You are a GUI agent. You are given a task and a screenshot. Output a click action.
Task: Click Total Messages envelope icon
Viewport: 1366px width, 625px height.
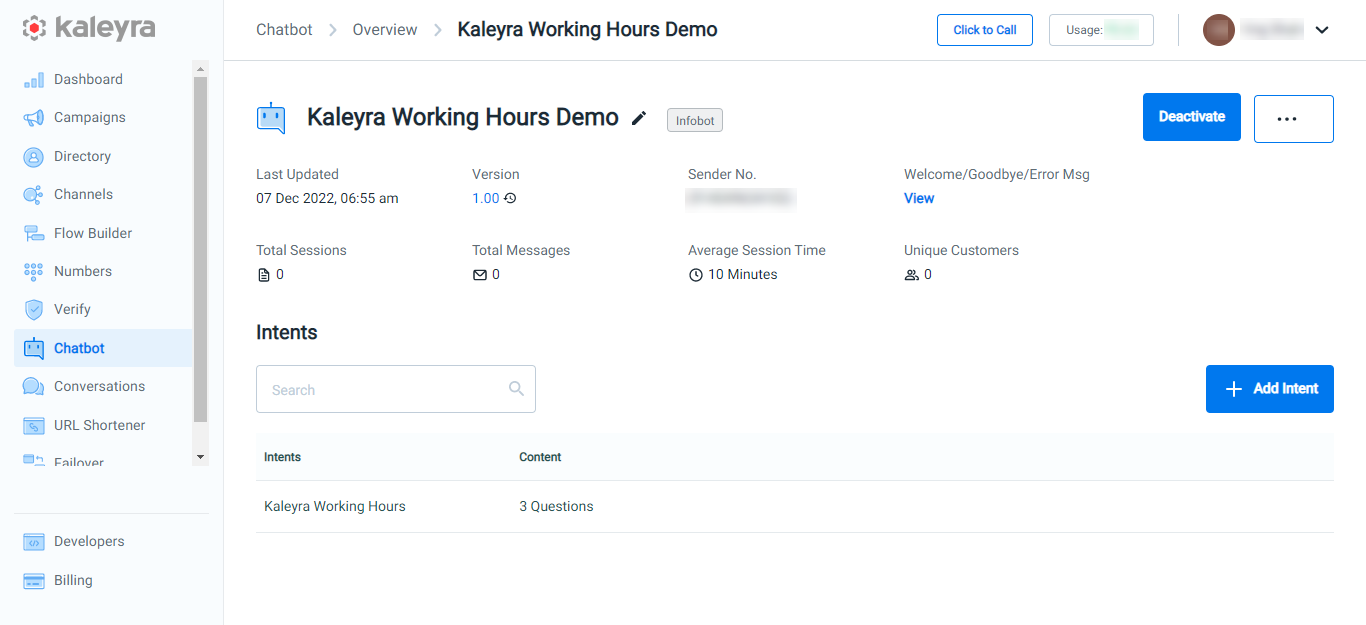click(480, 275)
